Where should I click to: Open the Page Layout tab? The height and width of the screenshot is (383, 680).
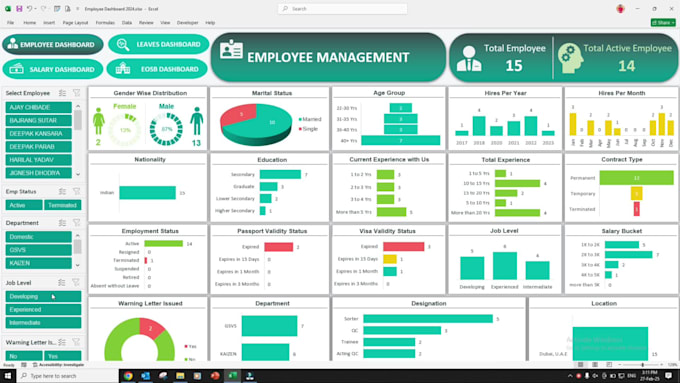pyautogui.click(x=75, y=23)
